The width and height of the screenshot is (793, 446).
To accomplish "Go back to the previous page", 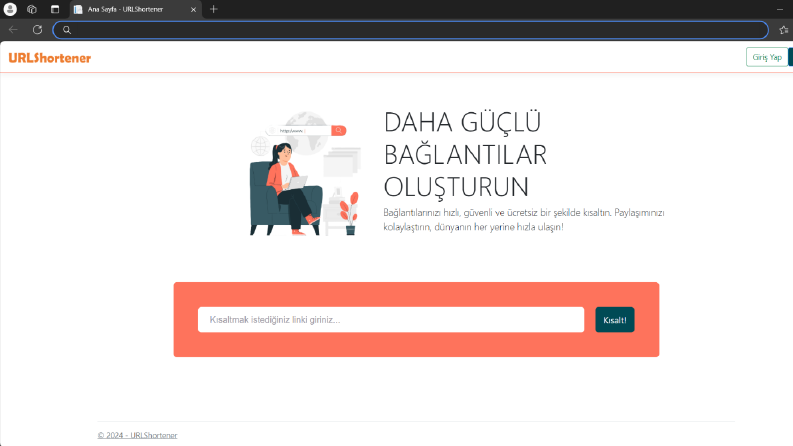I will [13, 30].
